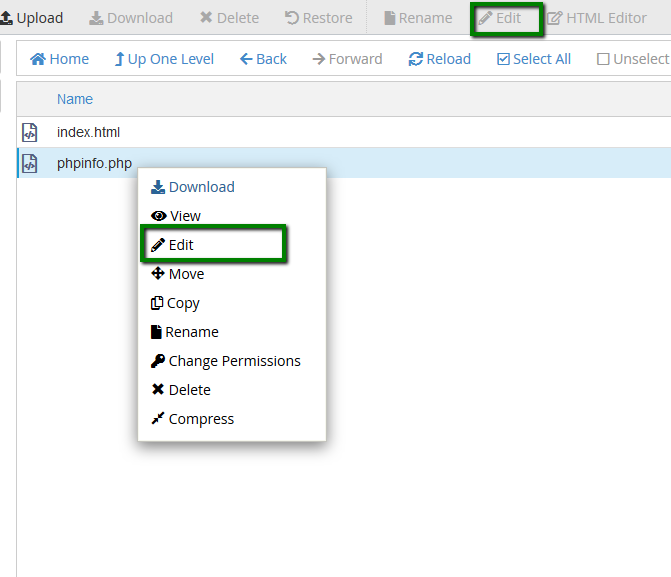This screenshot has height=577, width=671.
Task: Choose Copy in the context menu
Action: [x=175, y=303]
